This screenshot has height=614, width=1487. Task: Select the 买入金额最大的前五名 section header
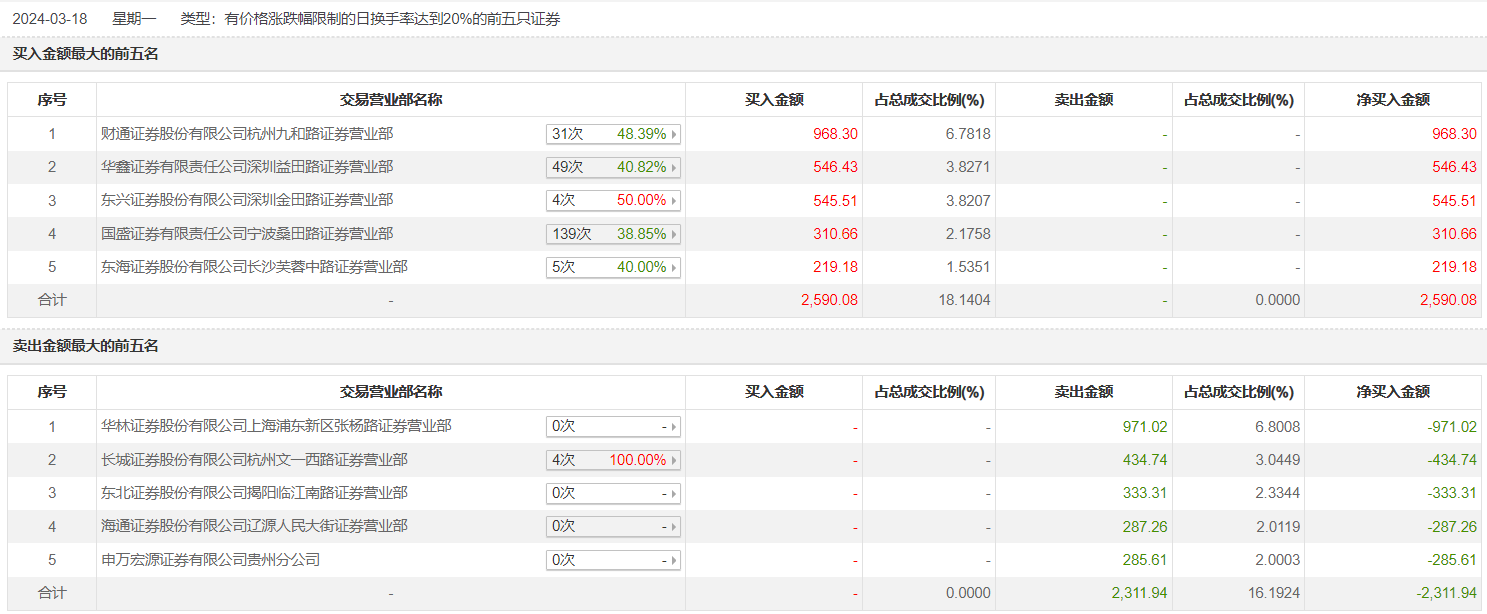coord(86,54)
